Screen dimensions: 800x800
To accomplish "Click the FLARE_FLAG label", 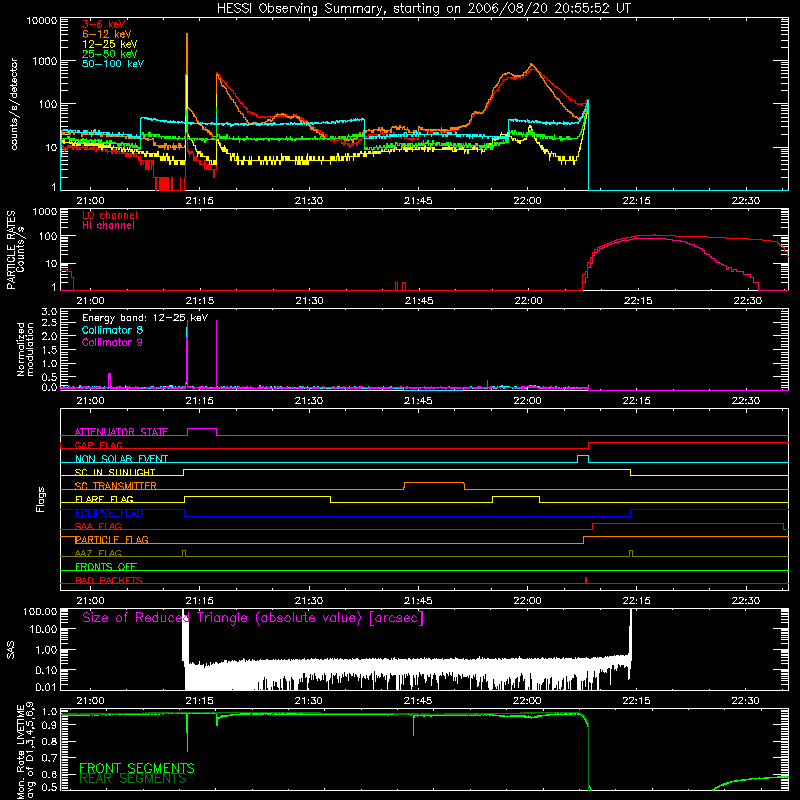I will click(x=104, y=499).
